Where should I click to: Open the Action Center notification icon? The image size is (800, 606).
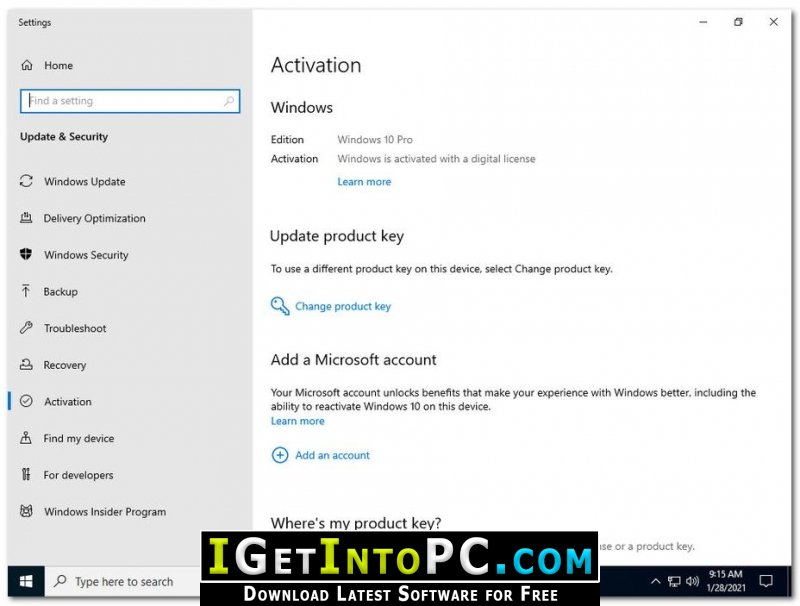[x=766, y=581]
